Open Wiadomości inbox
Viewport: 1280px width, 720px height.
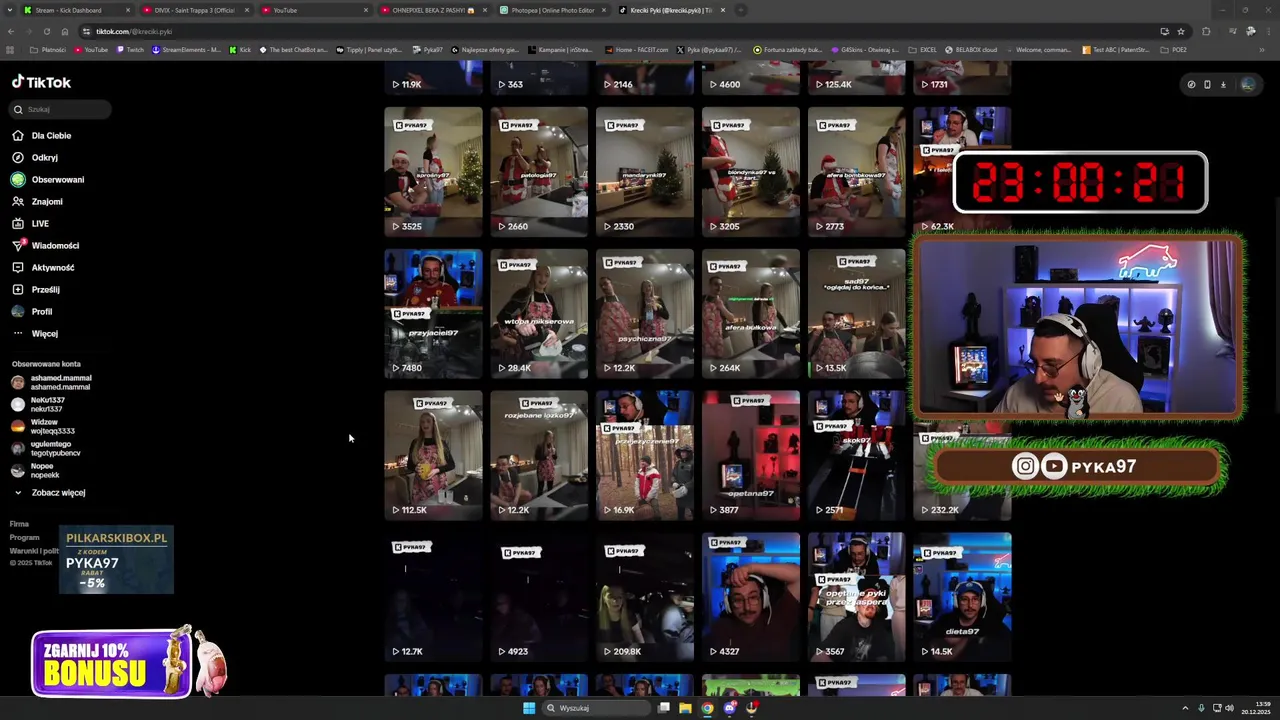click(x=55, y=245)
